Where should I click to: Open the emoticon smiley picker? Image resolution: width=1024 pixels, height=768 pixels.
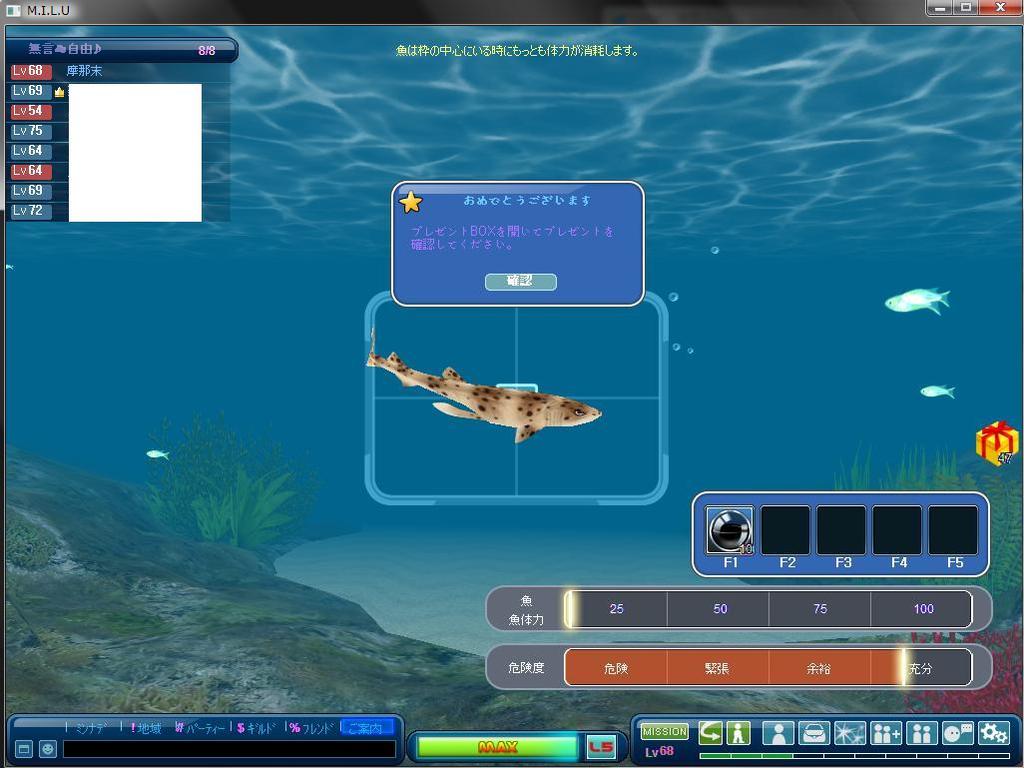(x=47, y=749)
